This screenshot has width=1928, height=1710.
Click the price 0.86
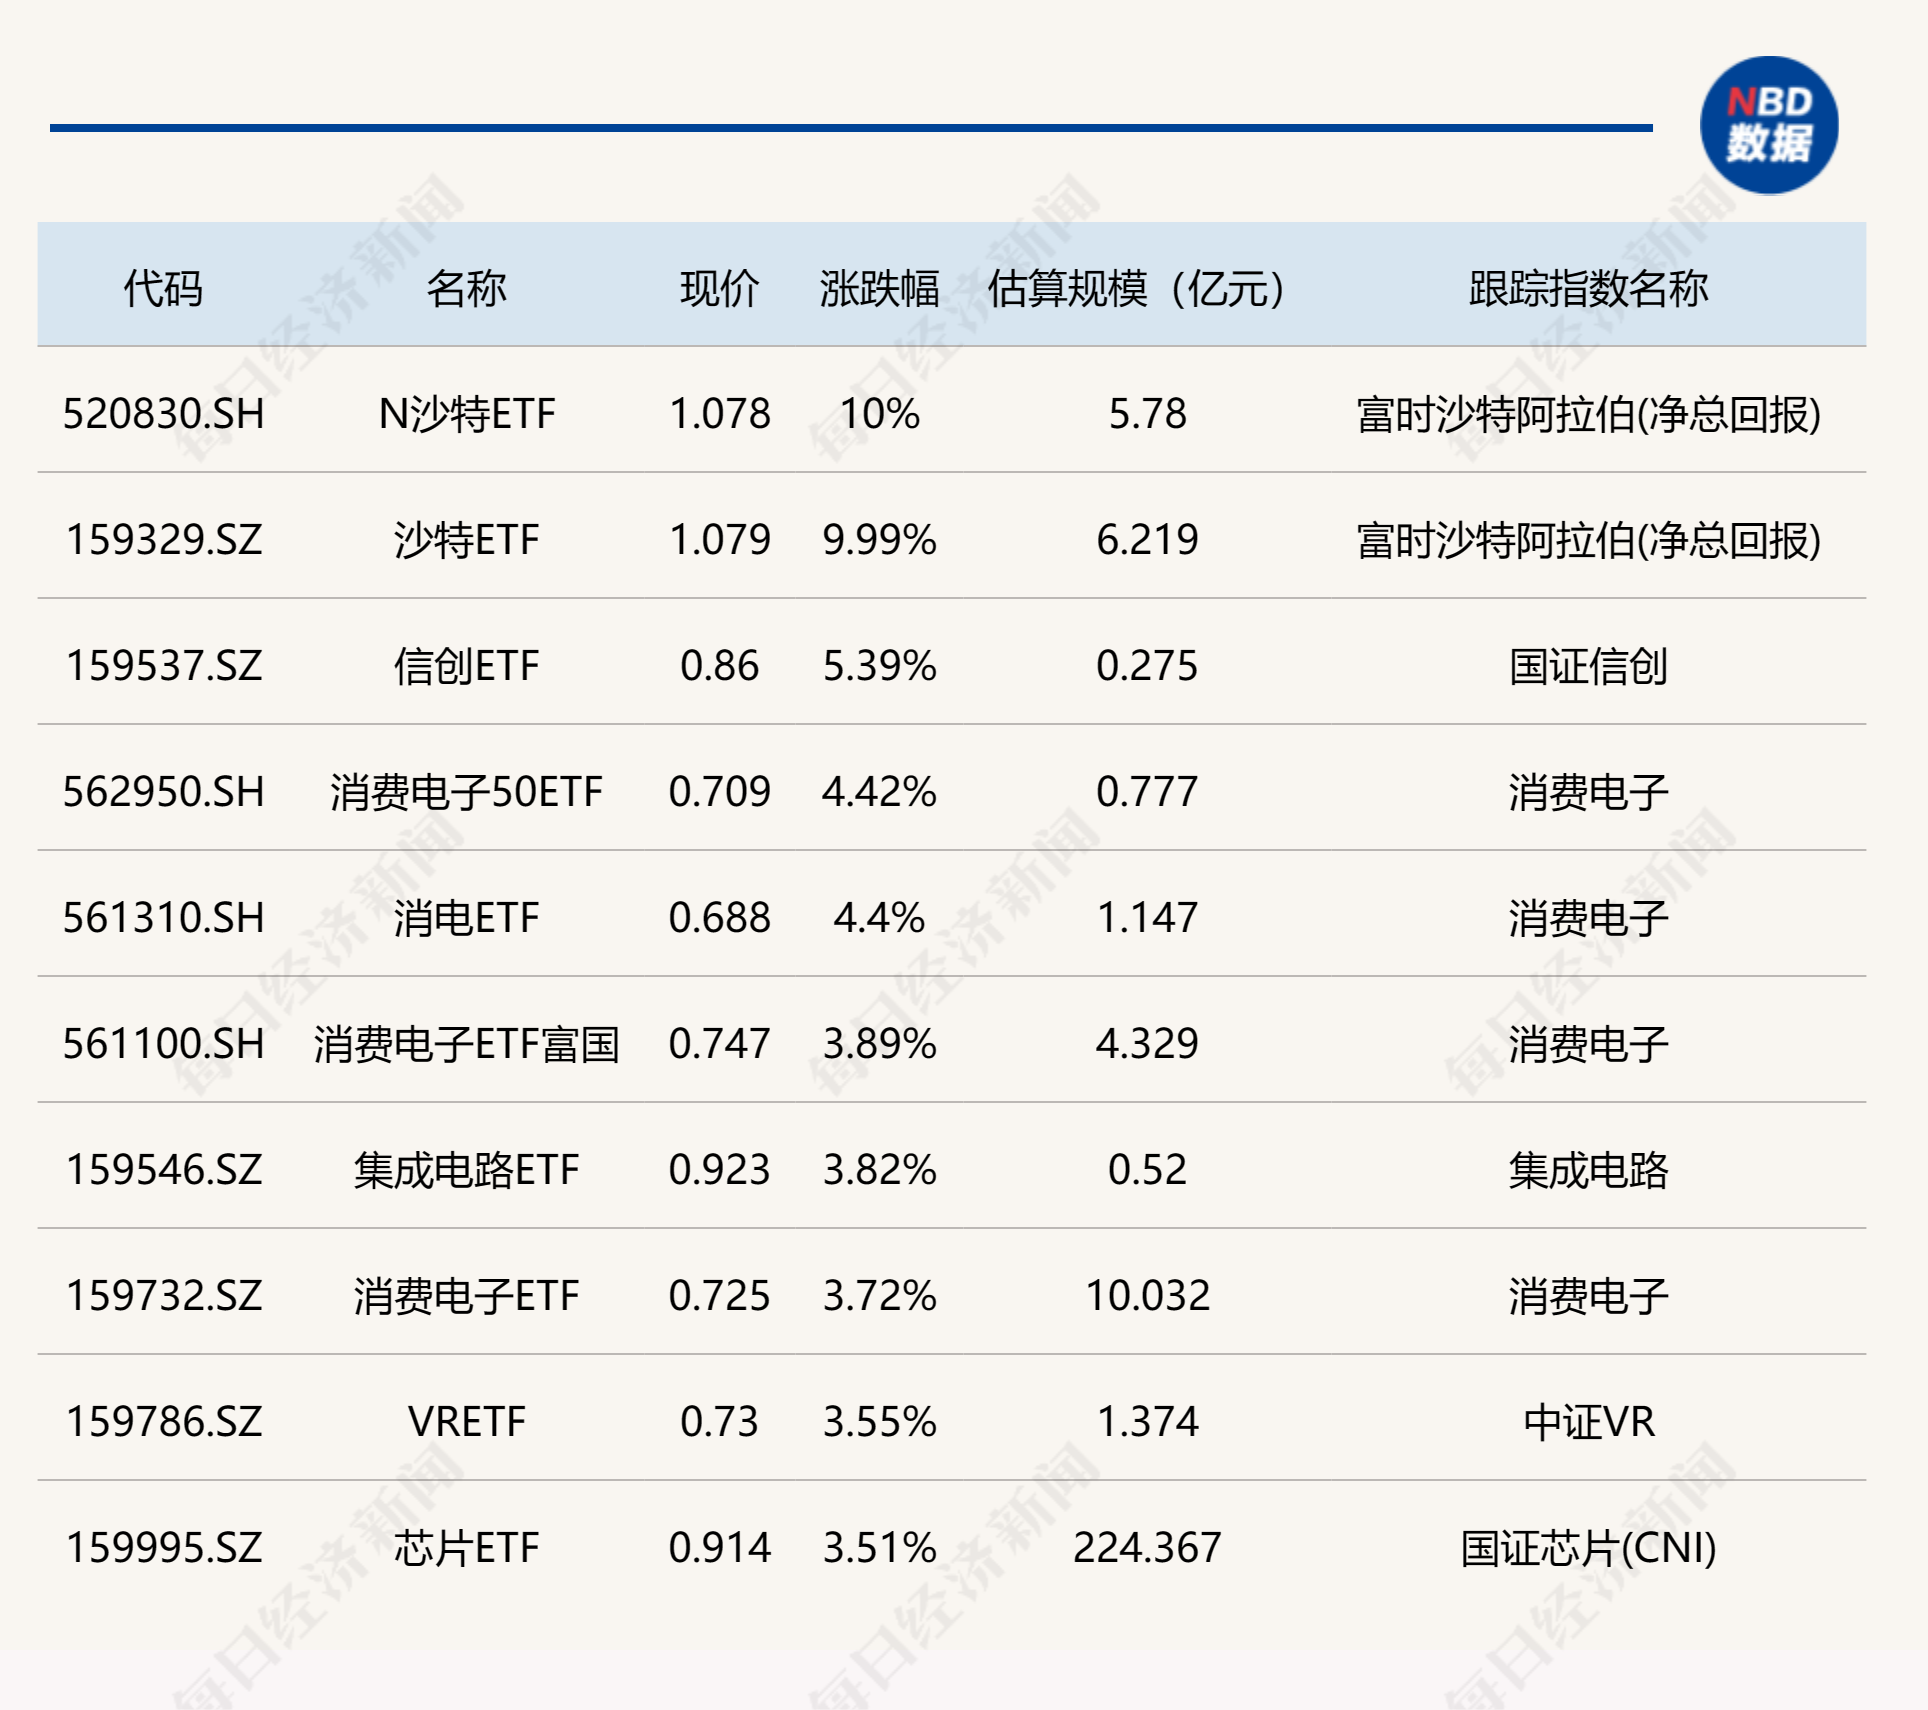(x=719, y=666)
